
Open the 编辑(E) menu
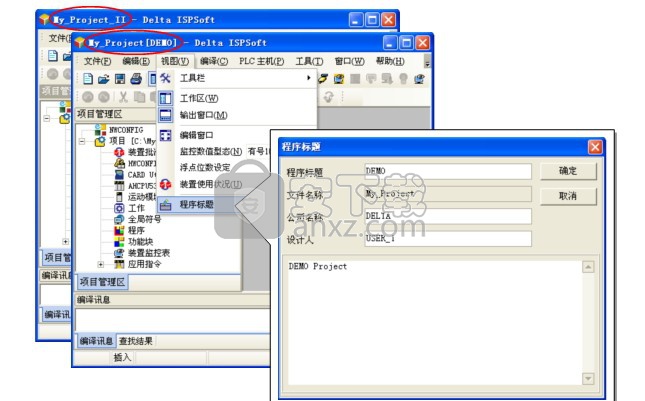click(x=136, y=61)
